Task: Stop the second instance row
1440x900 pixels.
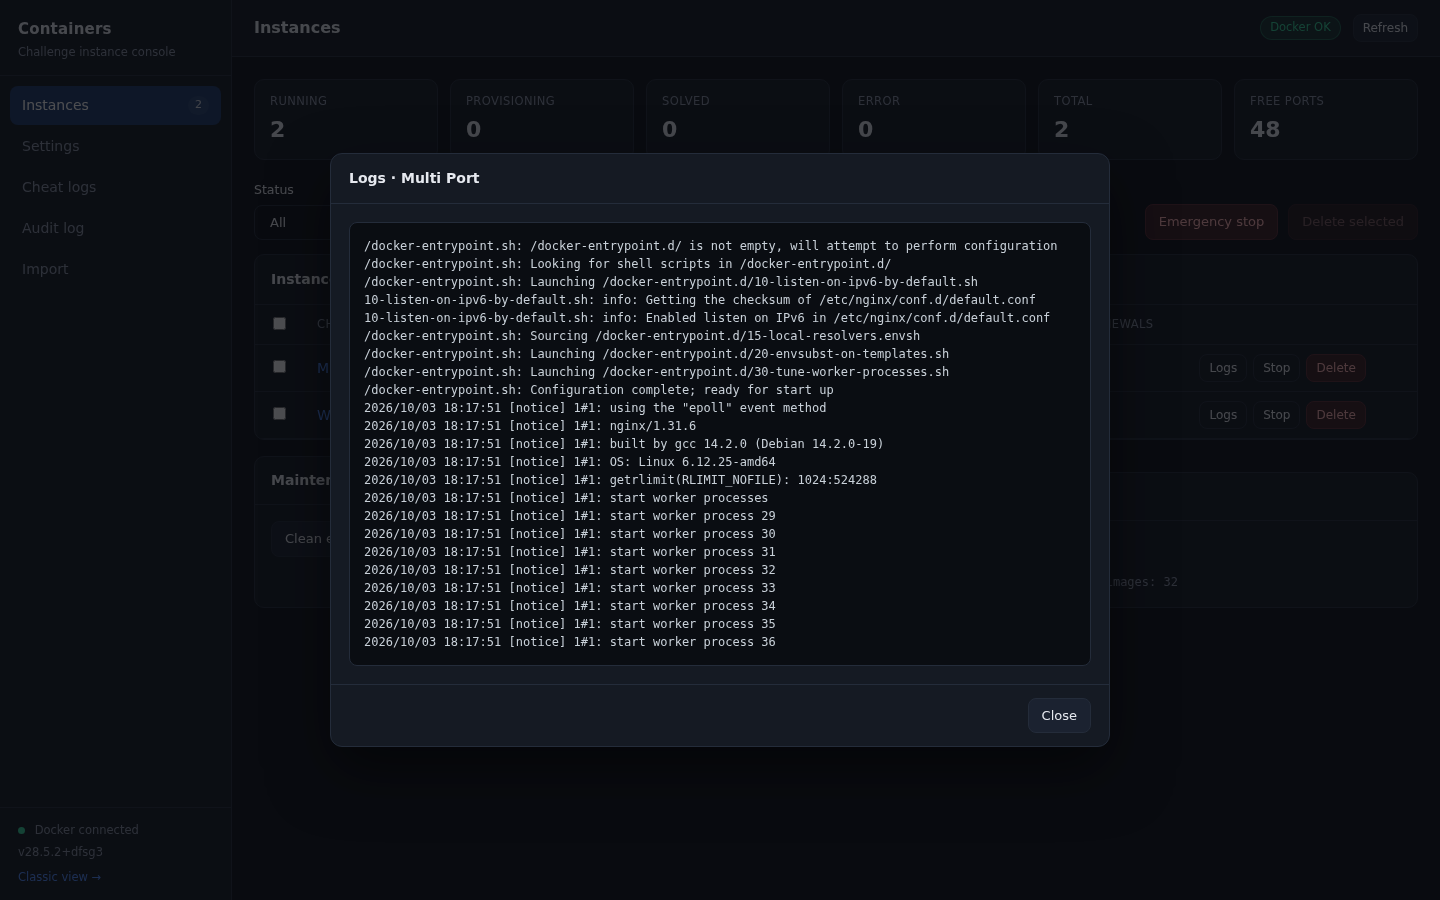Action: (x=1276, y=415)
